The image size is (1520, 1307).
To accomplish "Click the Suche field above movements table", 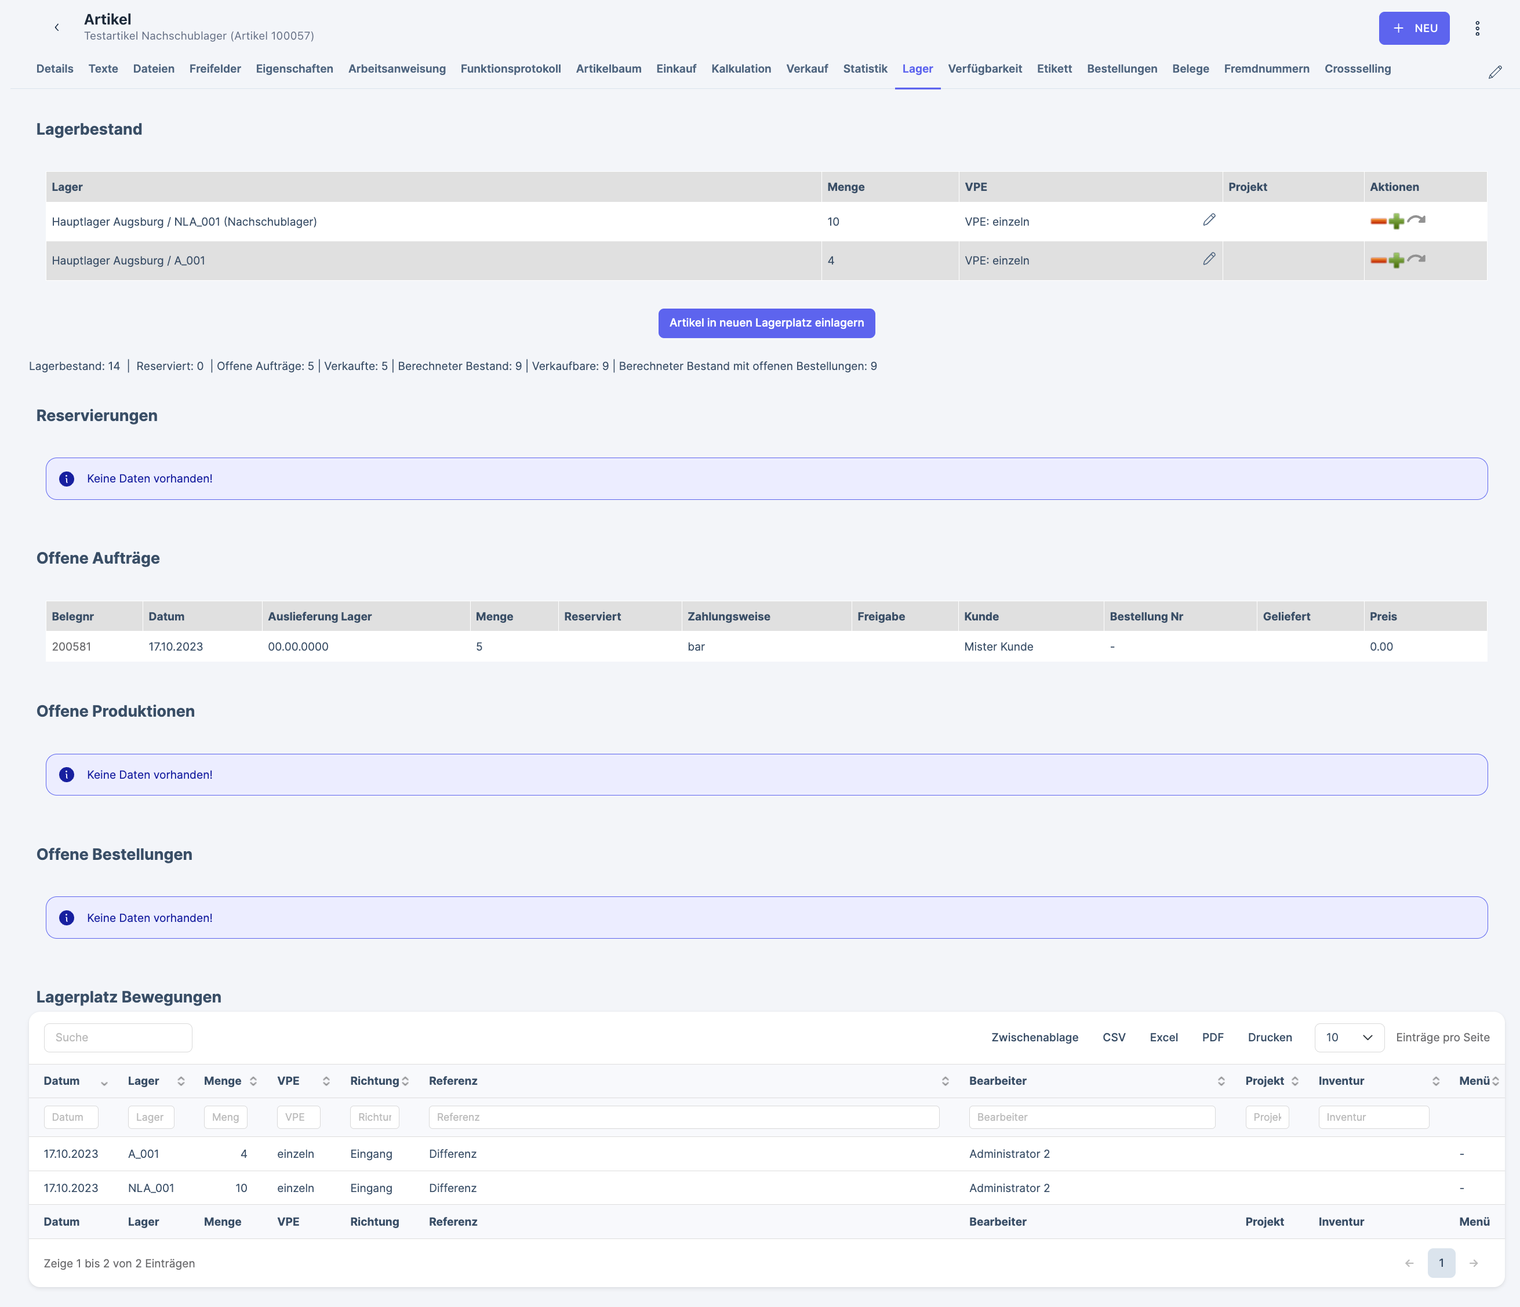I will tap(118, 1038).
